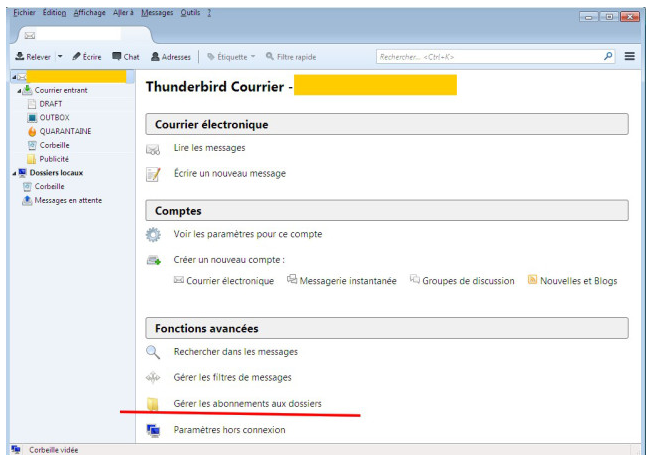
Task: Open the Fichier menu
Action: [x=23, y=11]
